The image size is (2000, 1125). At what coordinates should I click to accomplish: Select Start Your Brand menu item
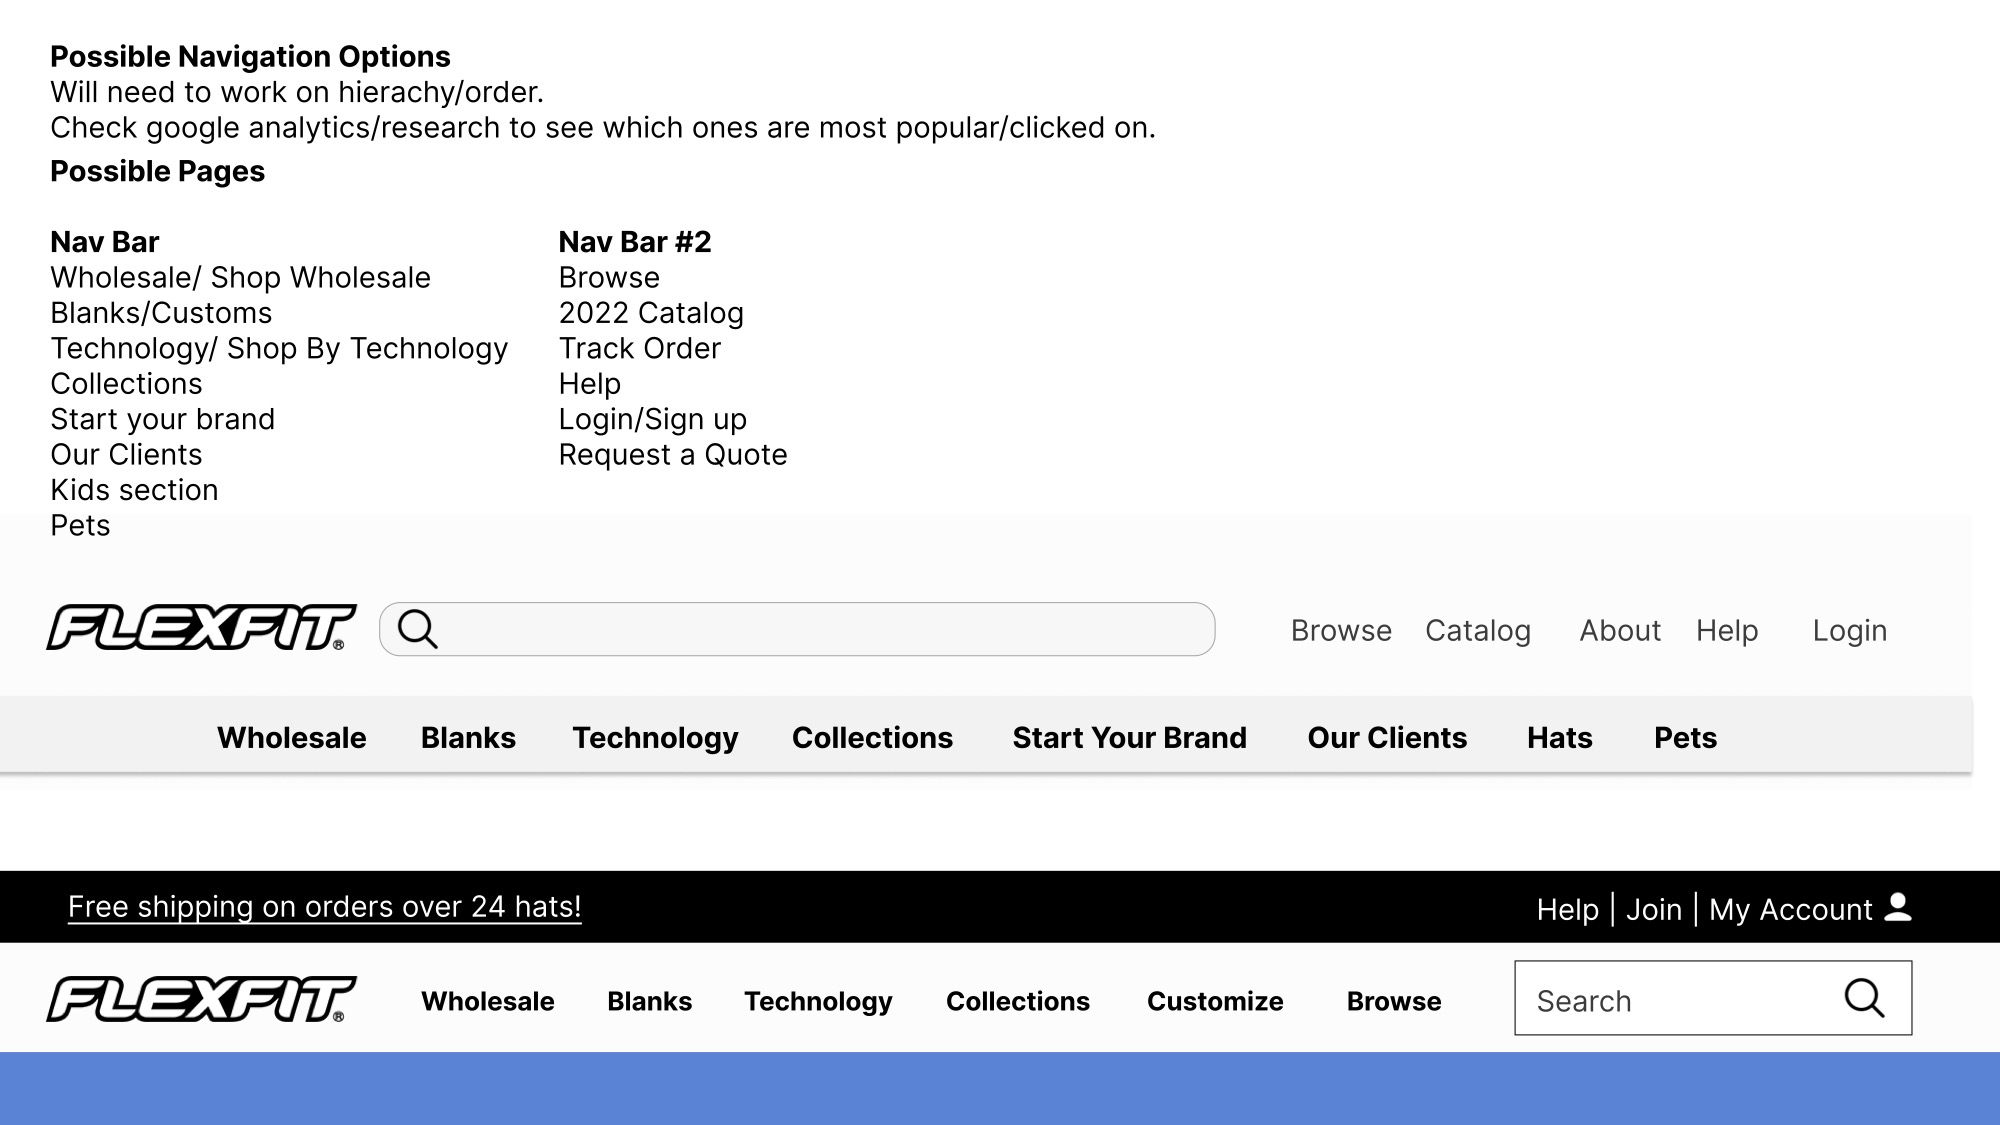[1129, 738]
